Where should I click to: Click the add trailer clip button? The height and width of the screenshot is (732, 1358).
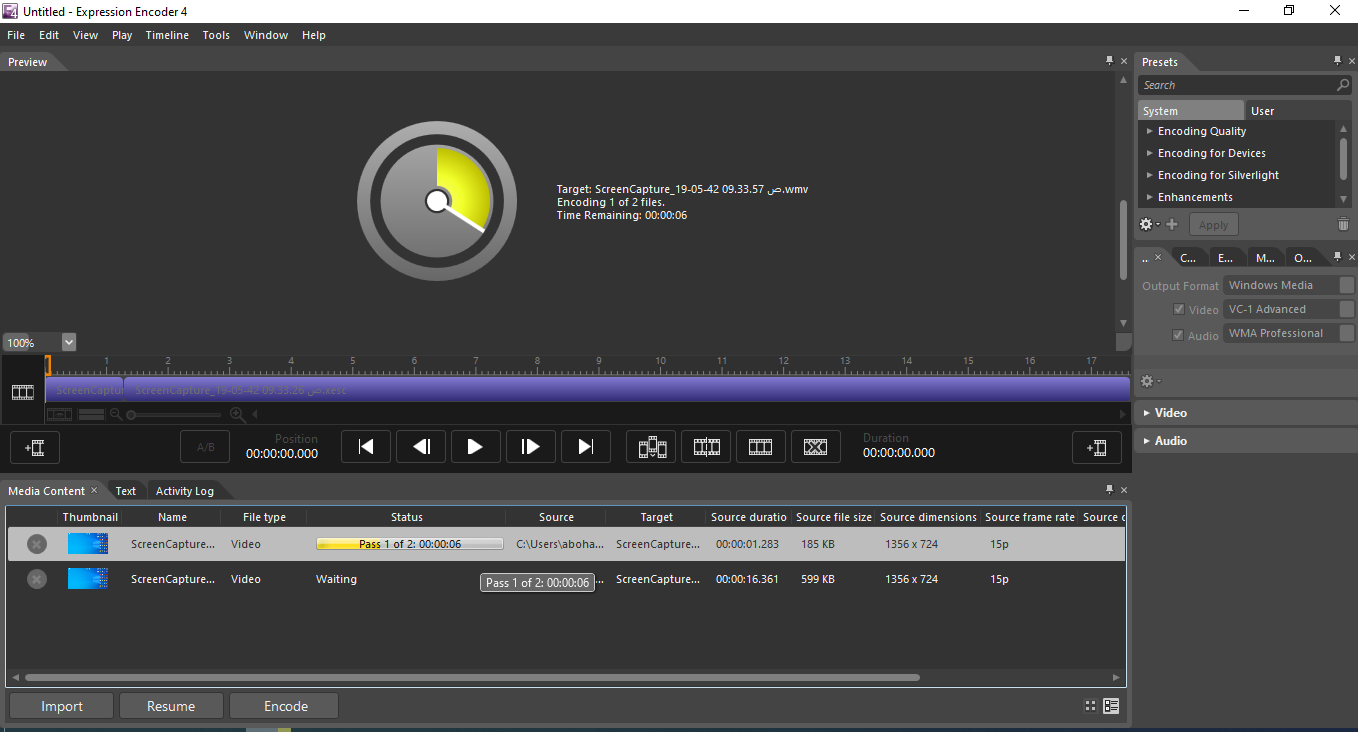1096,447
